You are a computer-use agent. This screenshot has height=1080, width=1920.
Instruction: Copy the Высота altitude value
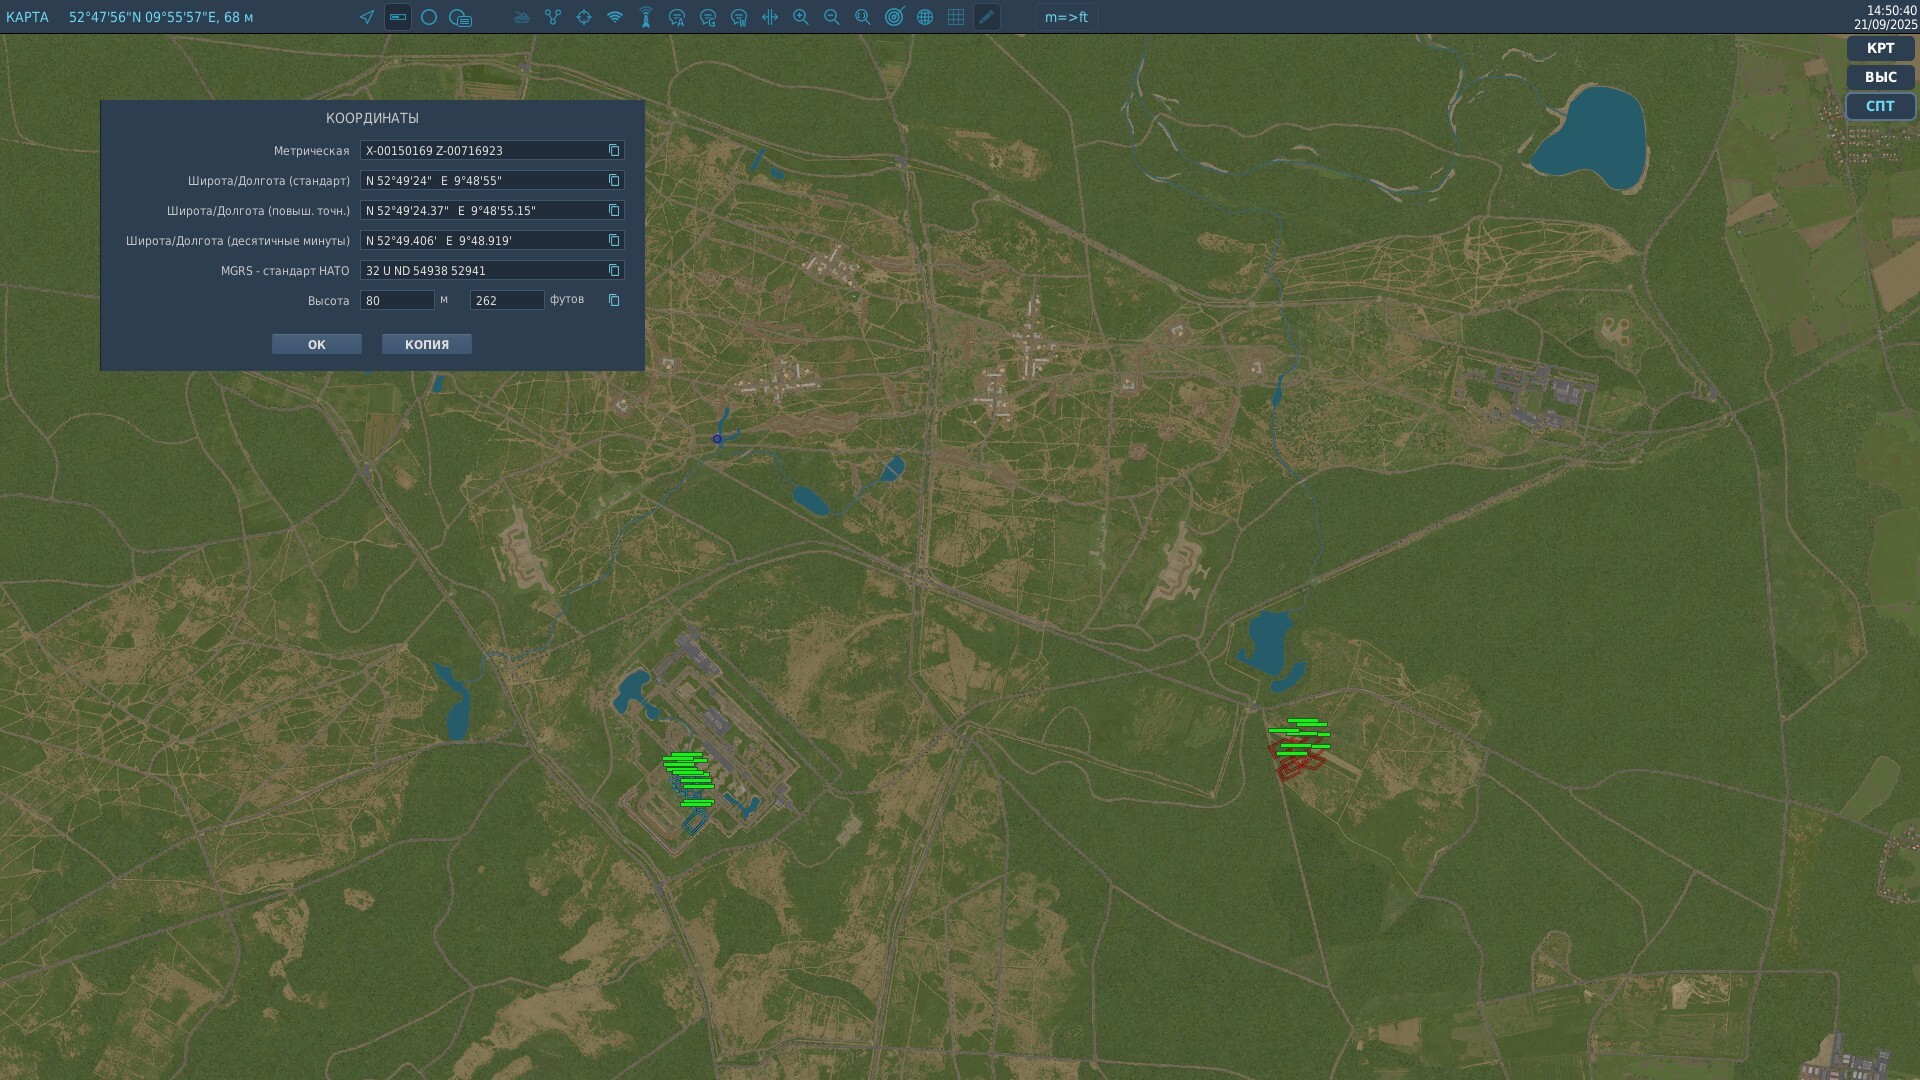coord(614,300)
